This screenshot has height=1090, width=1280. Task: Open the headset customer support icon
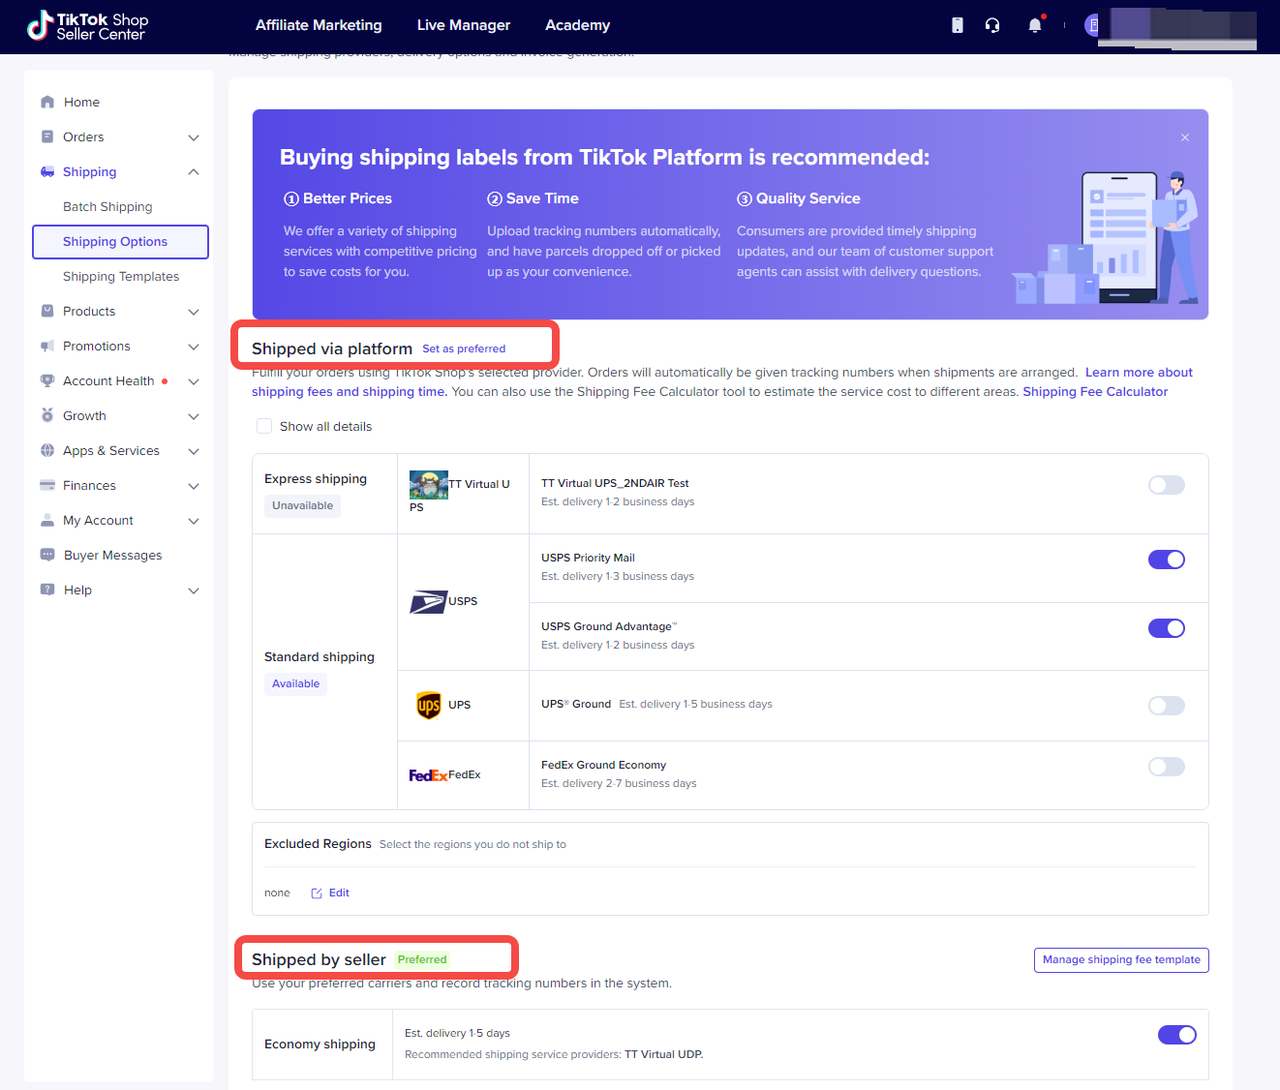pos(992,25)
